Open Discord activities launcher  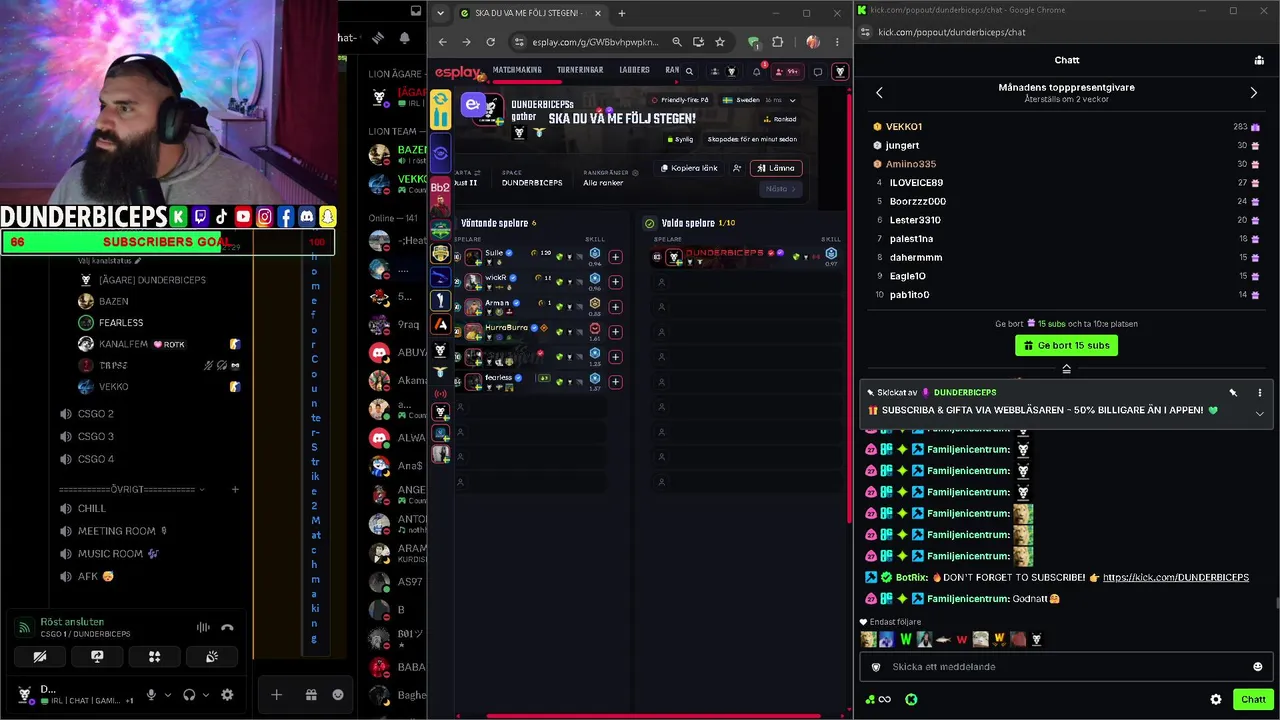154,657
